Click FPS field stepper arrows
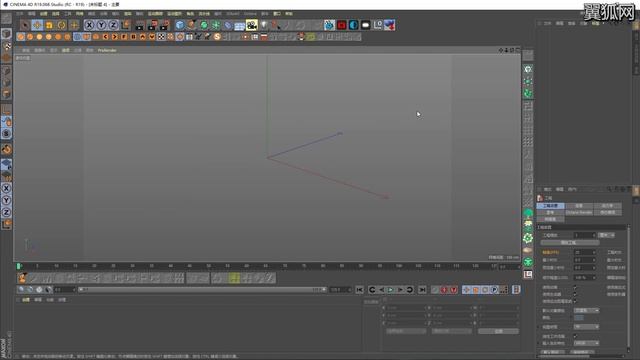This screenshot has height=360, width=640. tap(594, 253)
